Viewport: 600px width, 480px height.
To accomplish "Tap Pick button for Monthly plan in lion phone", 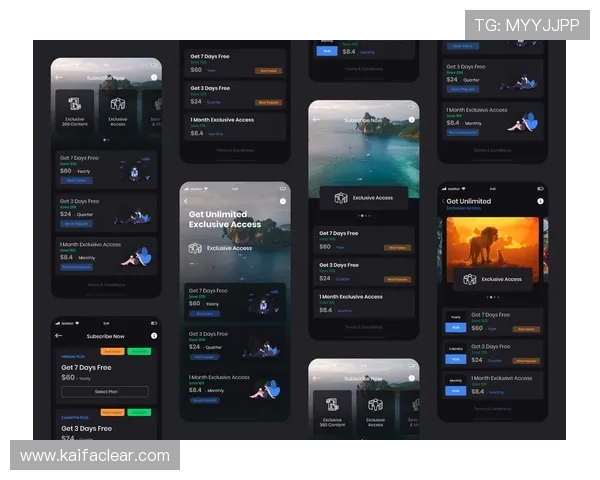I will coord(456,391).
